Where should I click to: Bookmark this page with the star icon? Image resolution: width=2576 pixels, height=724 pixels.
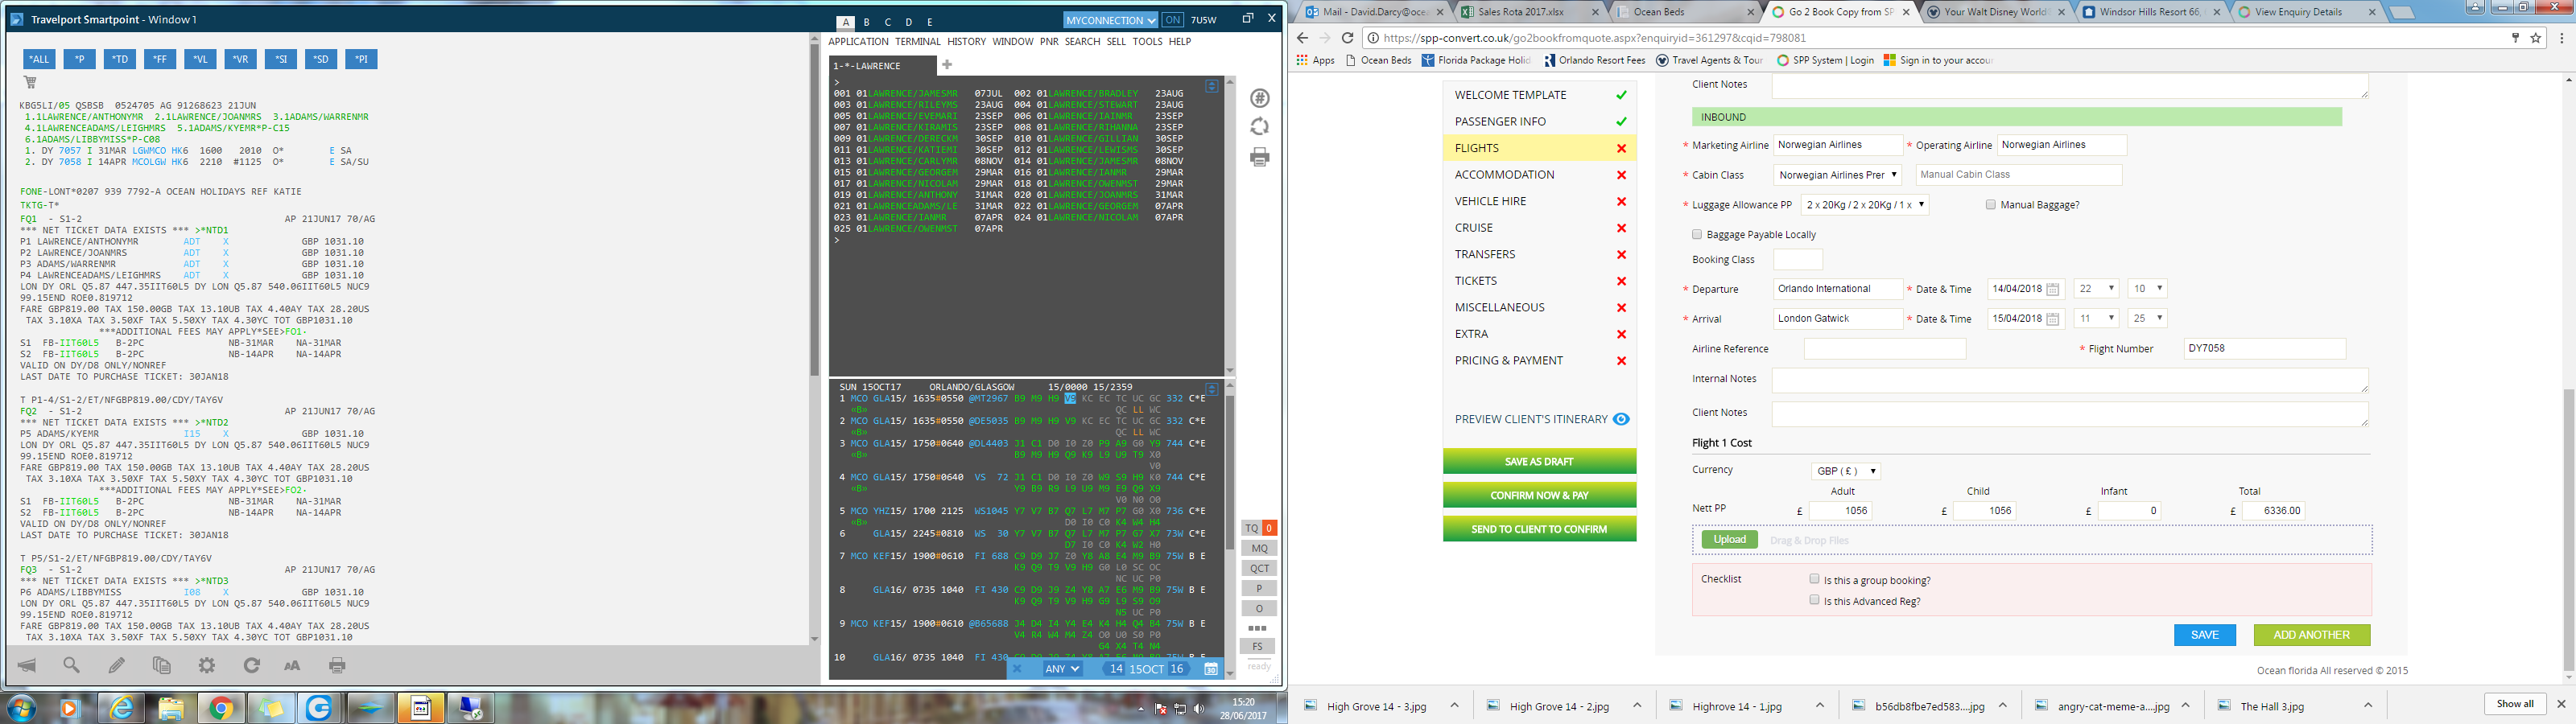coord(2536,38)
